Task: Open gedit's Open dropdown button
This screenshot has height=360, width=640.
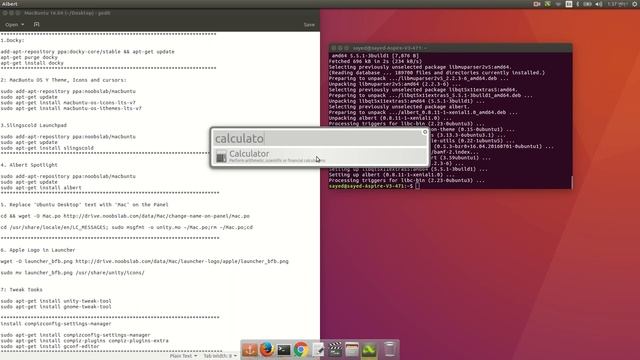Action: click(15, 24)
